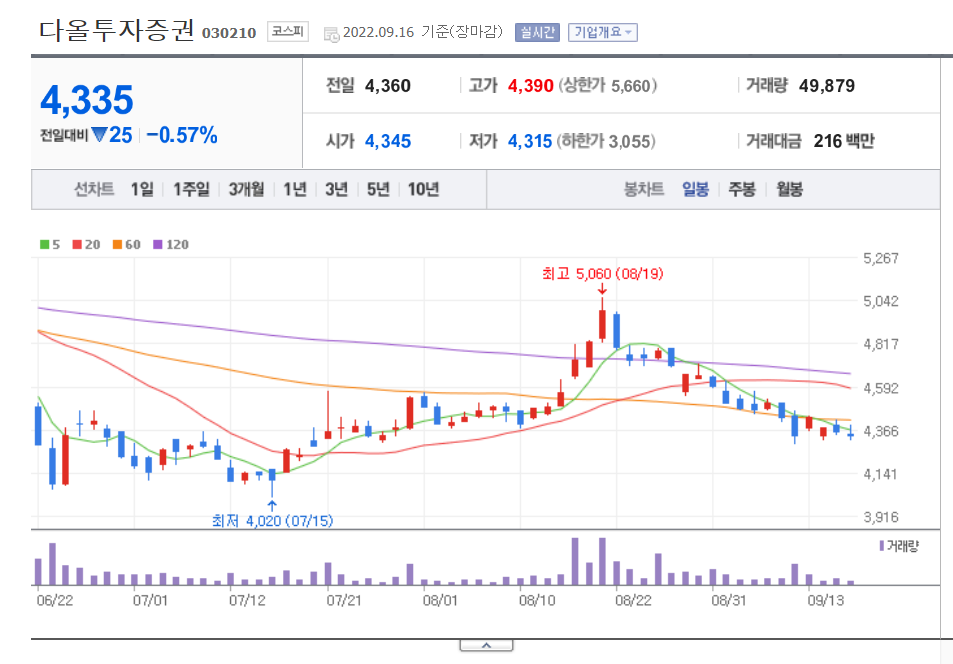Click the change rate −0.57%
Viewport: 953px width, 664px height.
[182, 135]
